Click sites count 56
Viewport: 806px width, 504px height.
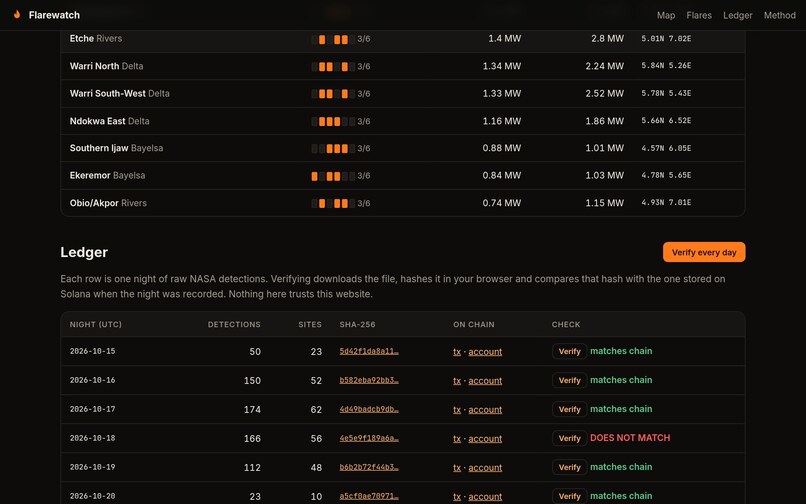[316, 439]
